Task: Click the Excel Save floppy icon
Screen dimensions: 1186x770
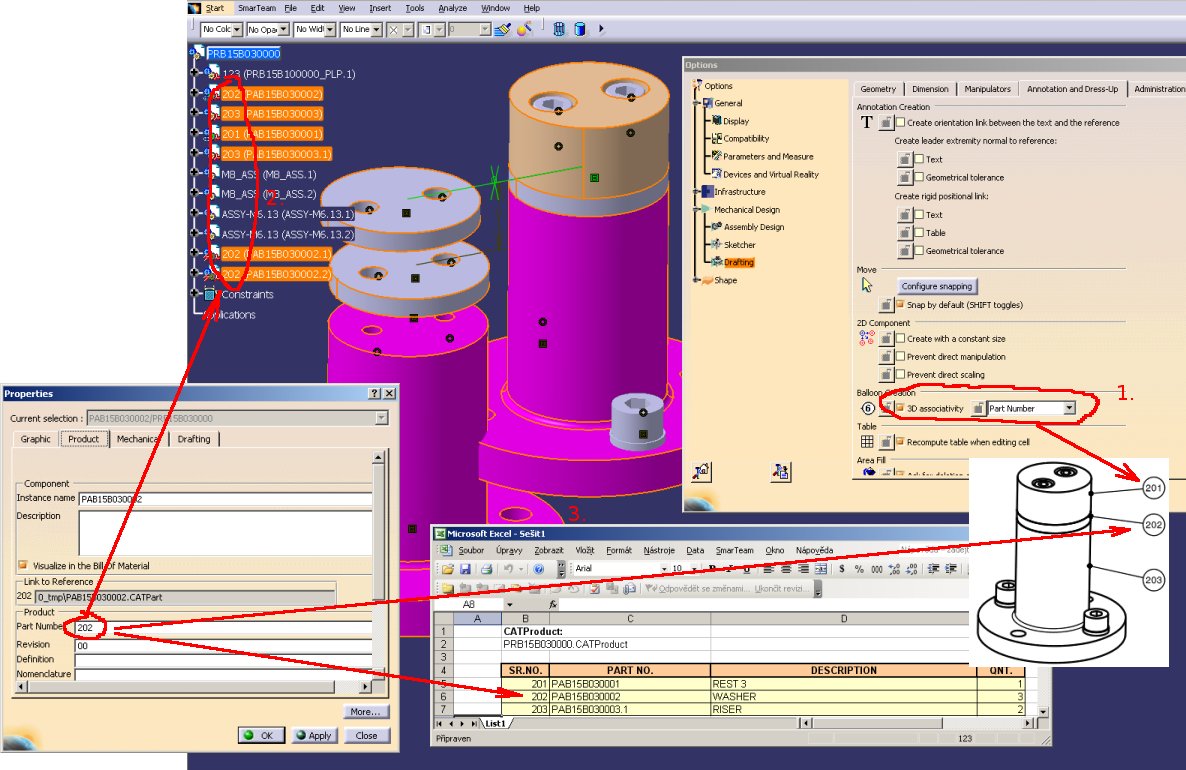Action: 465,569
